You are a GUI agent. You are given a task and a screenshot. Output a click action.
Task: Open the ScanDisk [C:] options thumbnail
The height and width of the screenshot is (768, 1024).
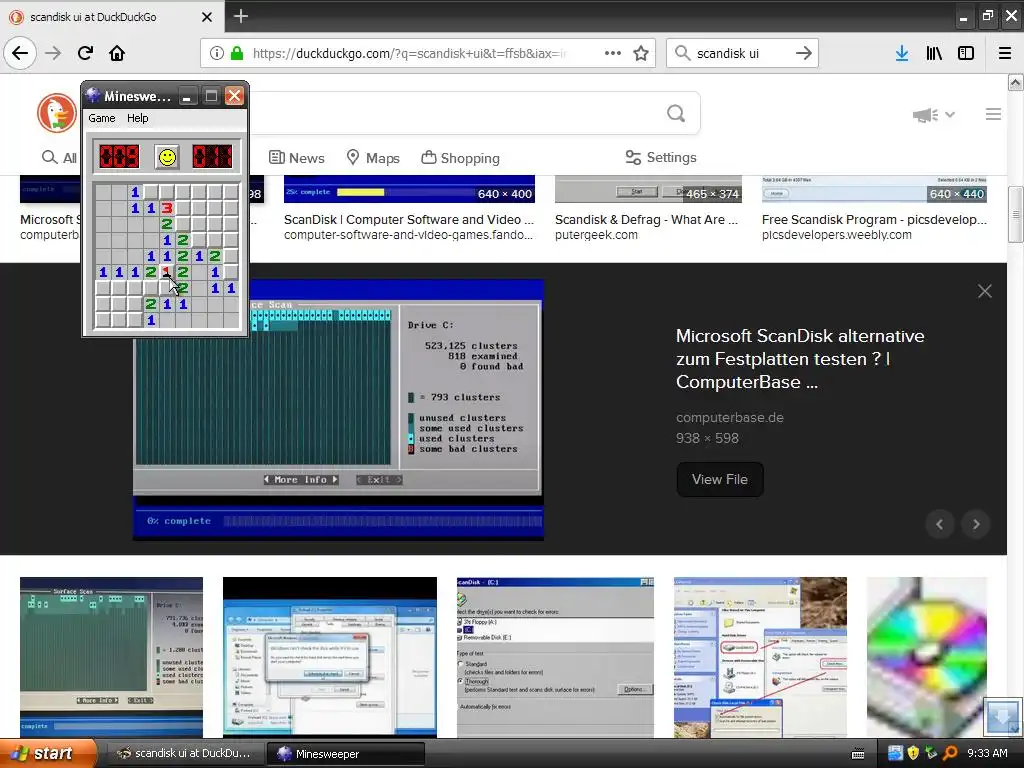(555, 657)
